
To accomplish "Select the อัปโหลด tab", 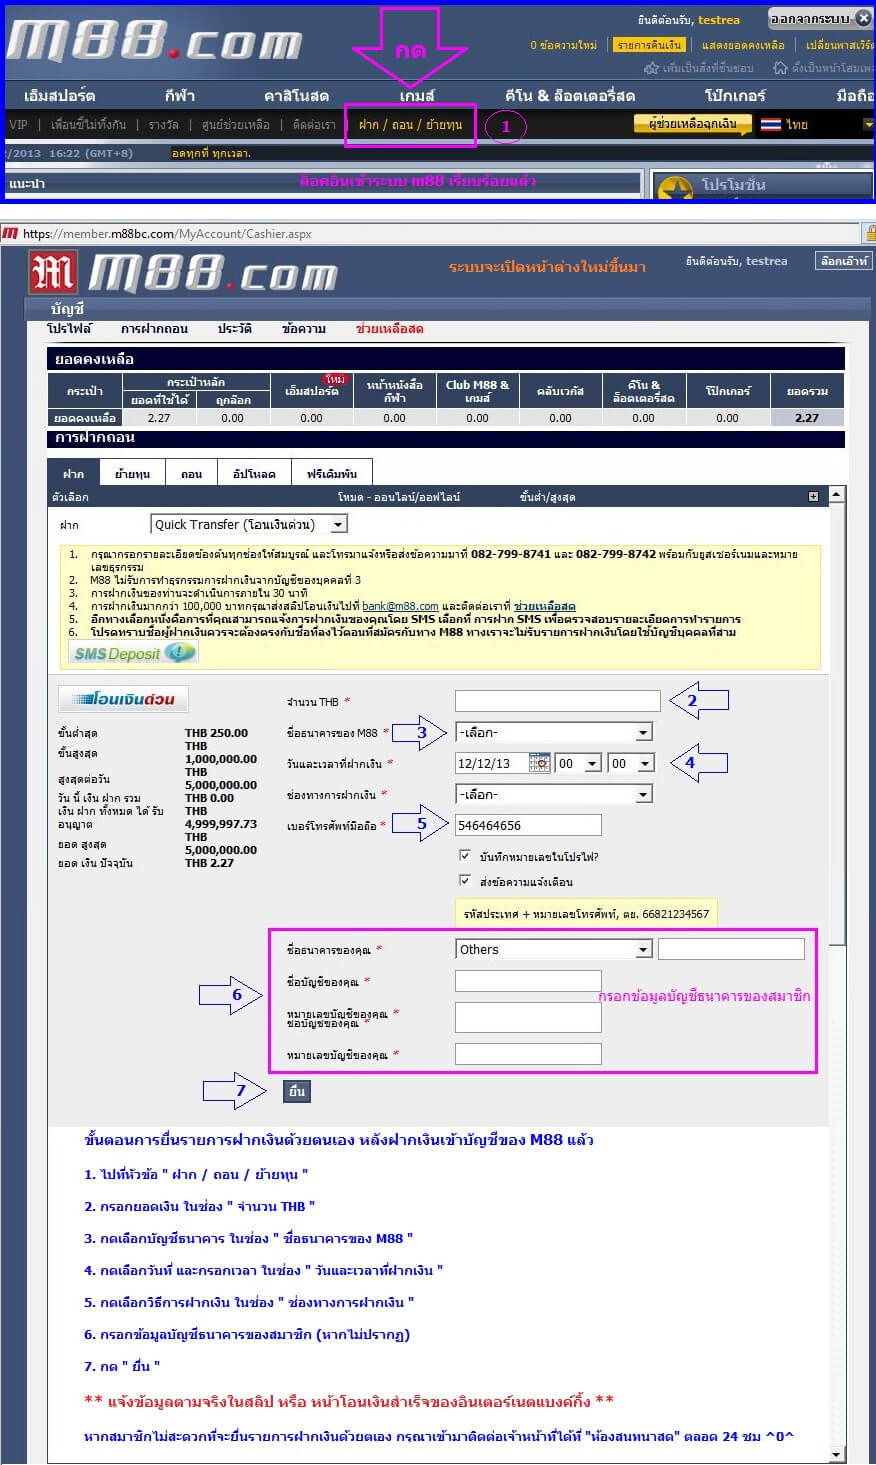I will [254, 473].
